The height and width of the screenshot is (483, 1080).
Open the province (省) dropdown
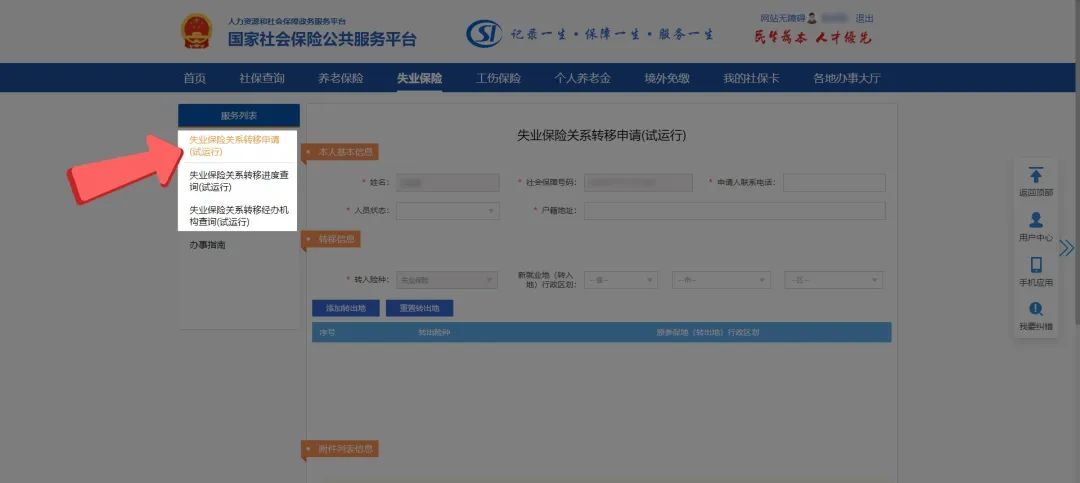pyautogui.click(x=621, y=280)
